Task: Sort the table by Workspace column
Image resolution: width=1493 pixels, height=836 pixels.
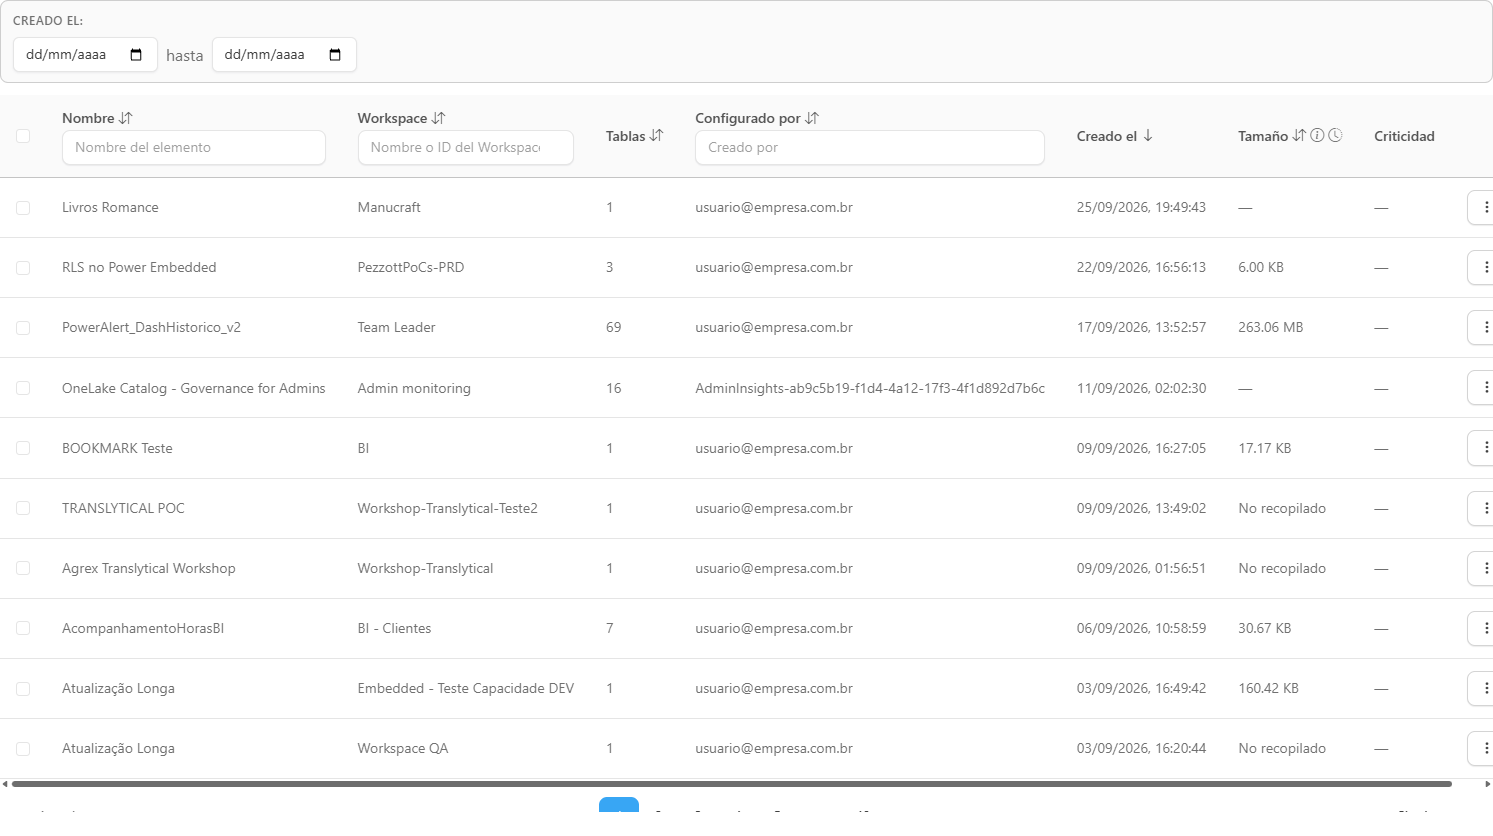Action: 438,118
